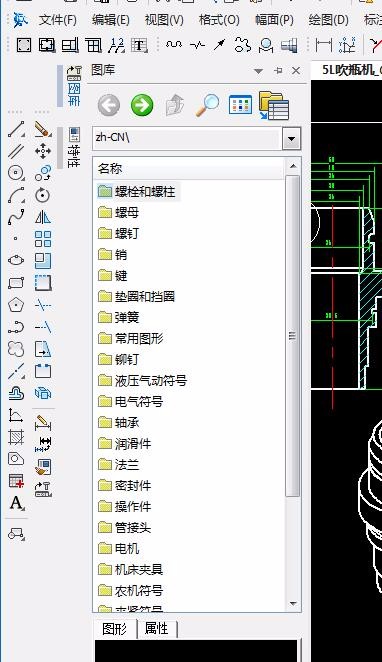Switch to the 图形 tab
Image resolution: width=382 pixels, height=662 pixels.
(114, 629)
